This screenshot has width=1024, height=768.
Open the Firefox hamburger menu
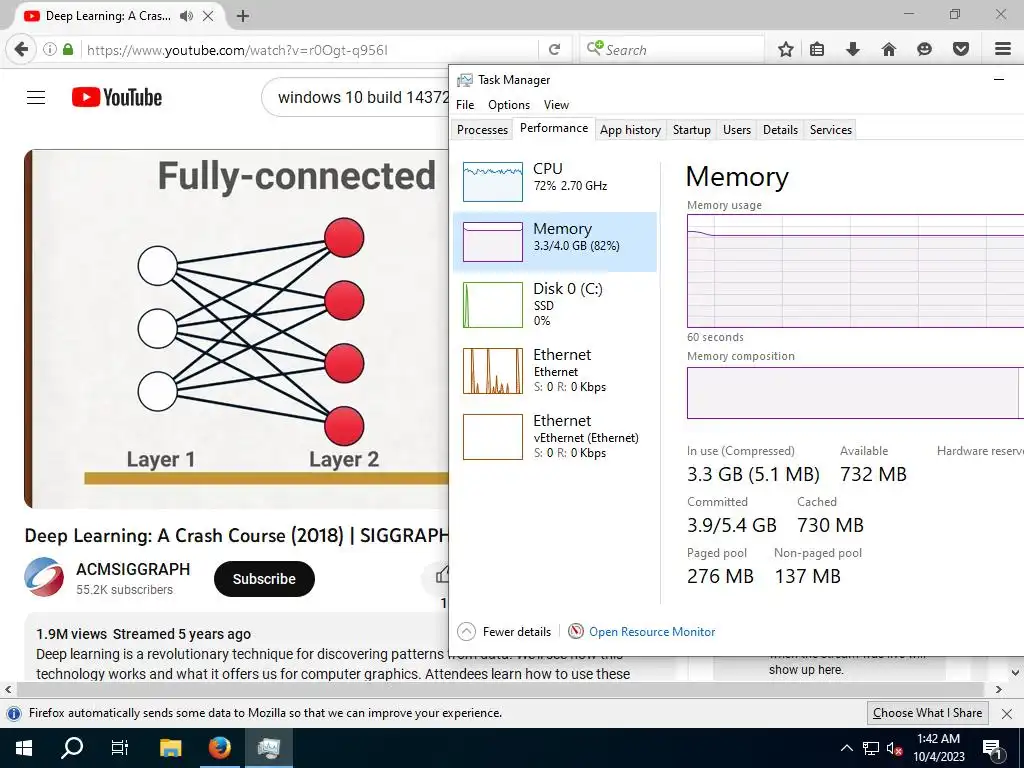click(x=1003, y=49)
